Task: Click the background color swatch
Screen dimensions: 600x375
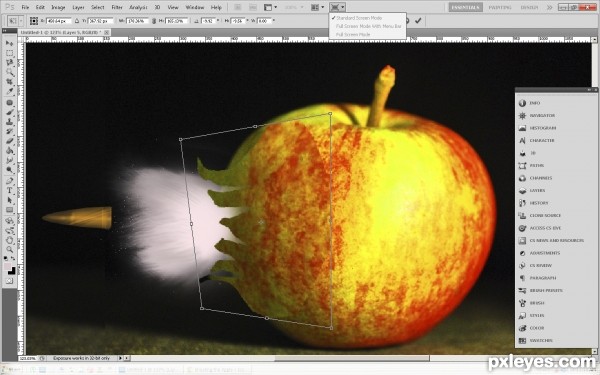Action: coord(12,271)
